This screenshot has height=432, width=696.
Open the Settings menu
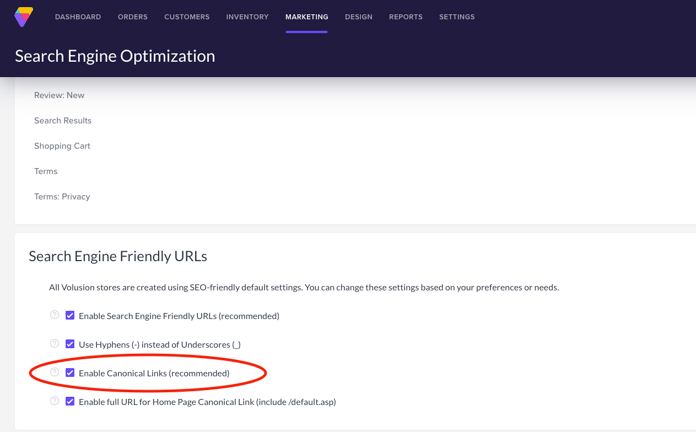coord(456,17)
